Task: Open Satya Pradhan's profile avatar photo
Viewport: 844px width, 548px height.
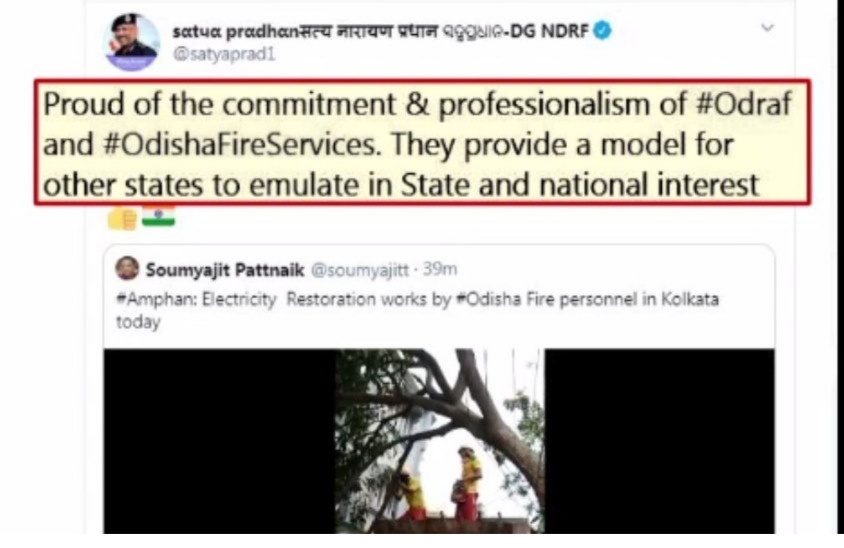Action: tap(132, 42)
